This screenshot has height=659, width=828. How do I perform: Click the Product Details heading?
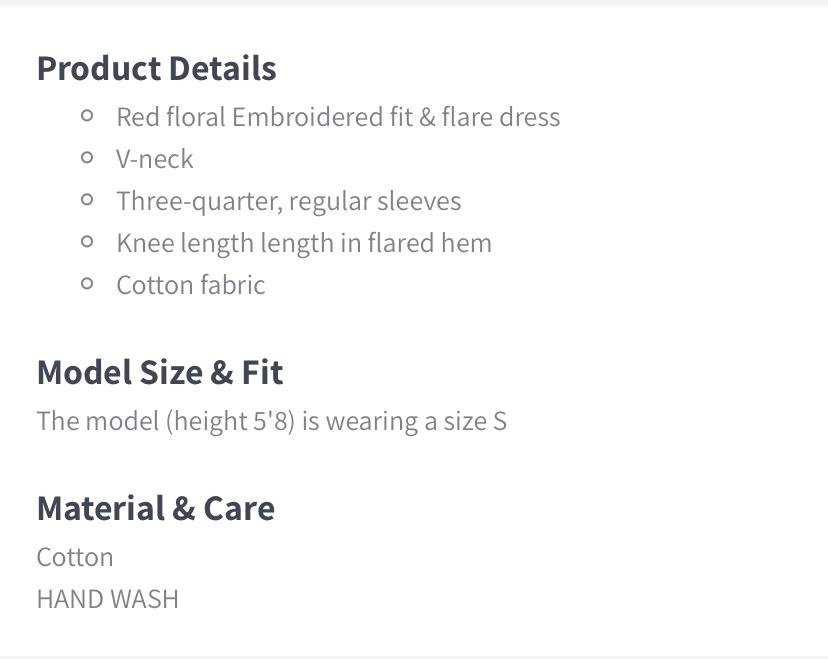156,69
